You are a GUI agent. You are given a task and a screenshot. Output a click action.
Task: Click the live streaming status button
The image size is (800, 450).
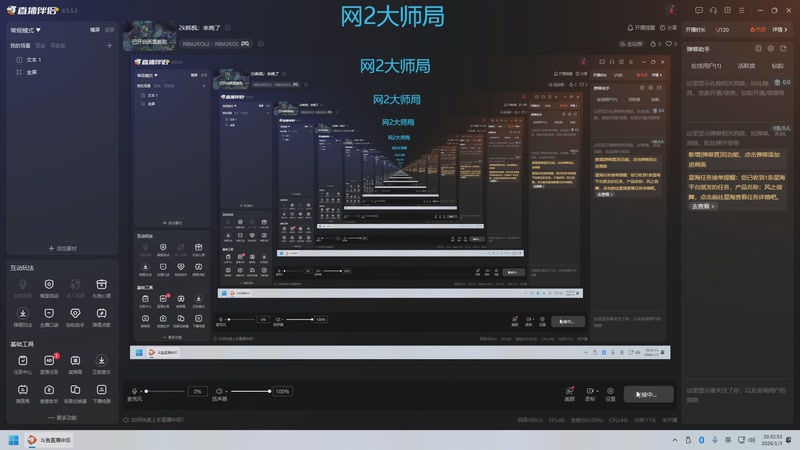tap(648, 394)
